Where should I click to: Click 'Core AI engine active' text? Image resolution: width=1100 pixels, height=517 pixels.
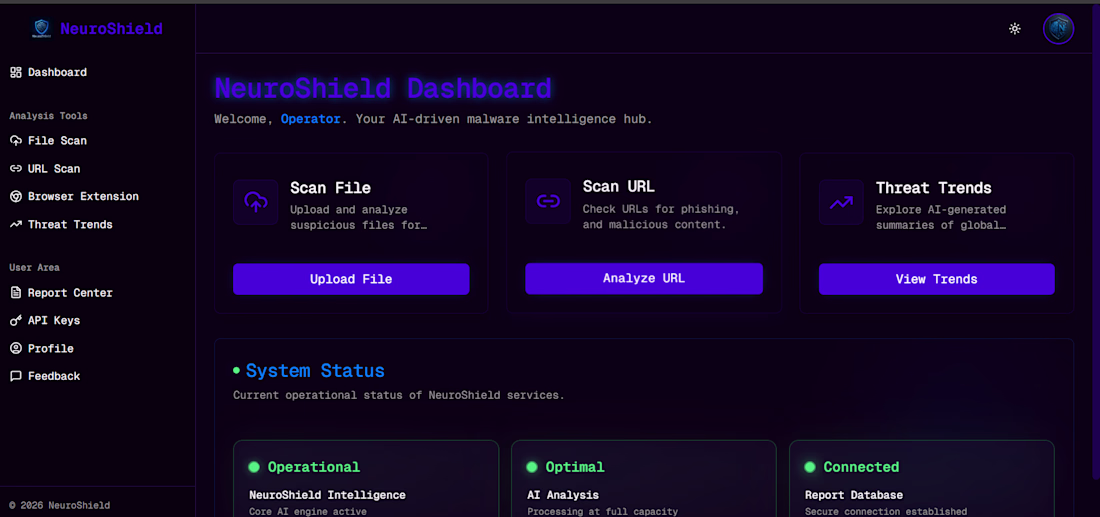coord(308,512)
